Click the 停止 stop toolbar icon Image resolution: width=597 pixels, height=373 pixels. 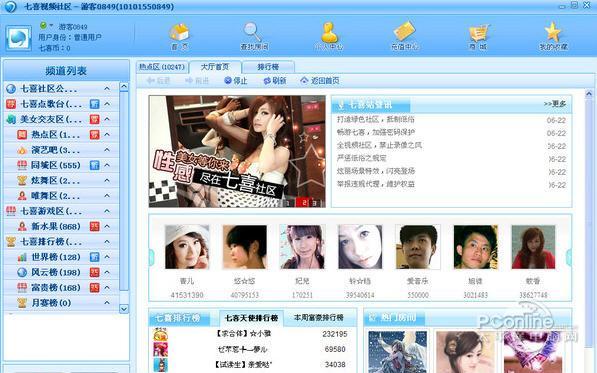point(236,81)
